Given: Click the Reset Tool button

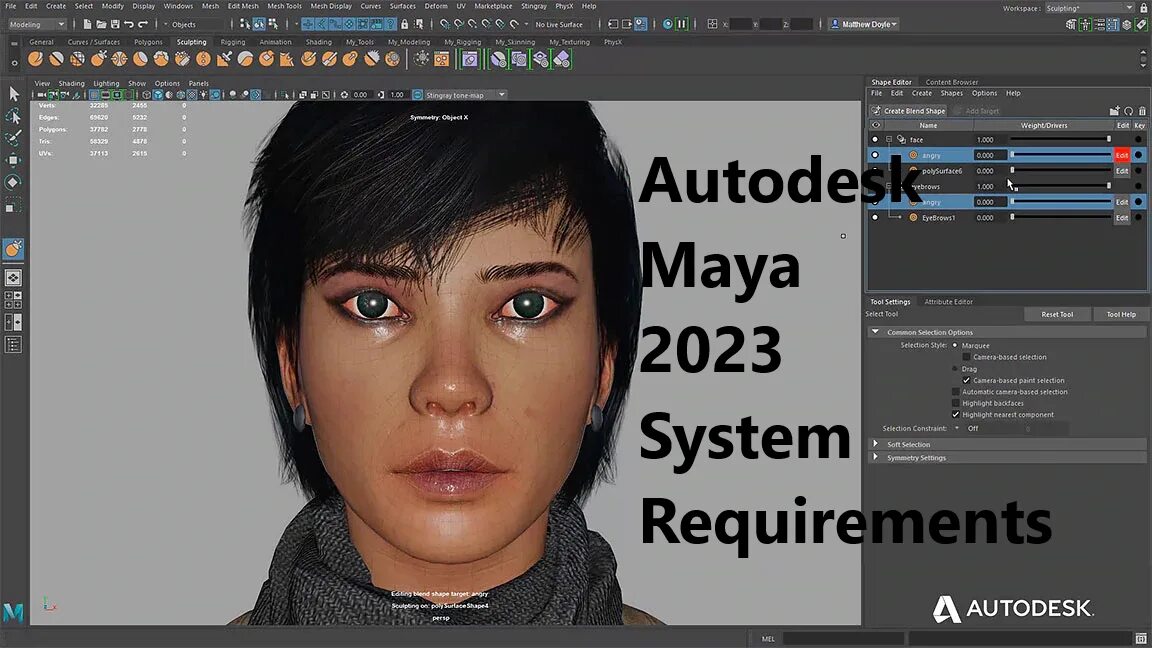Looking at the screenshot, I should (x=1057, y=314).
